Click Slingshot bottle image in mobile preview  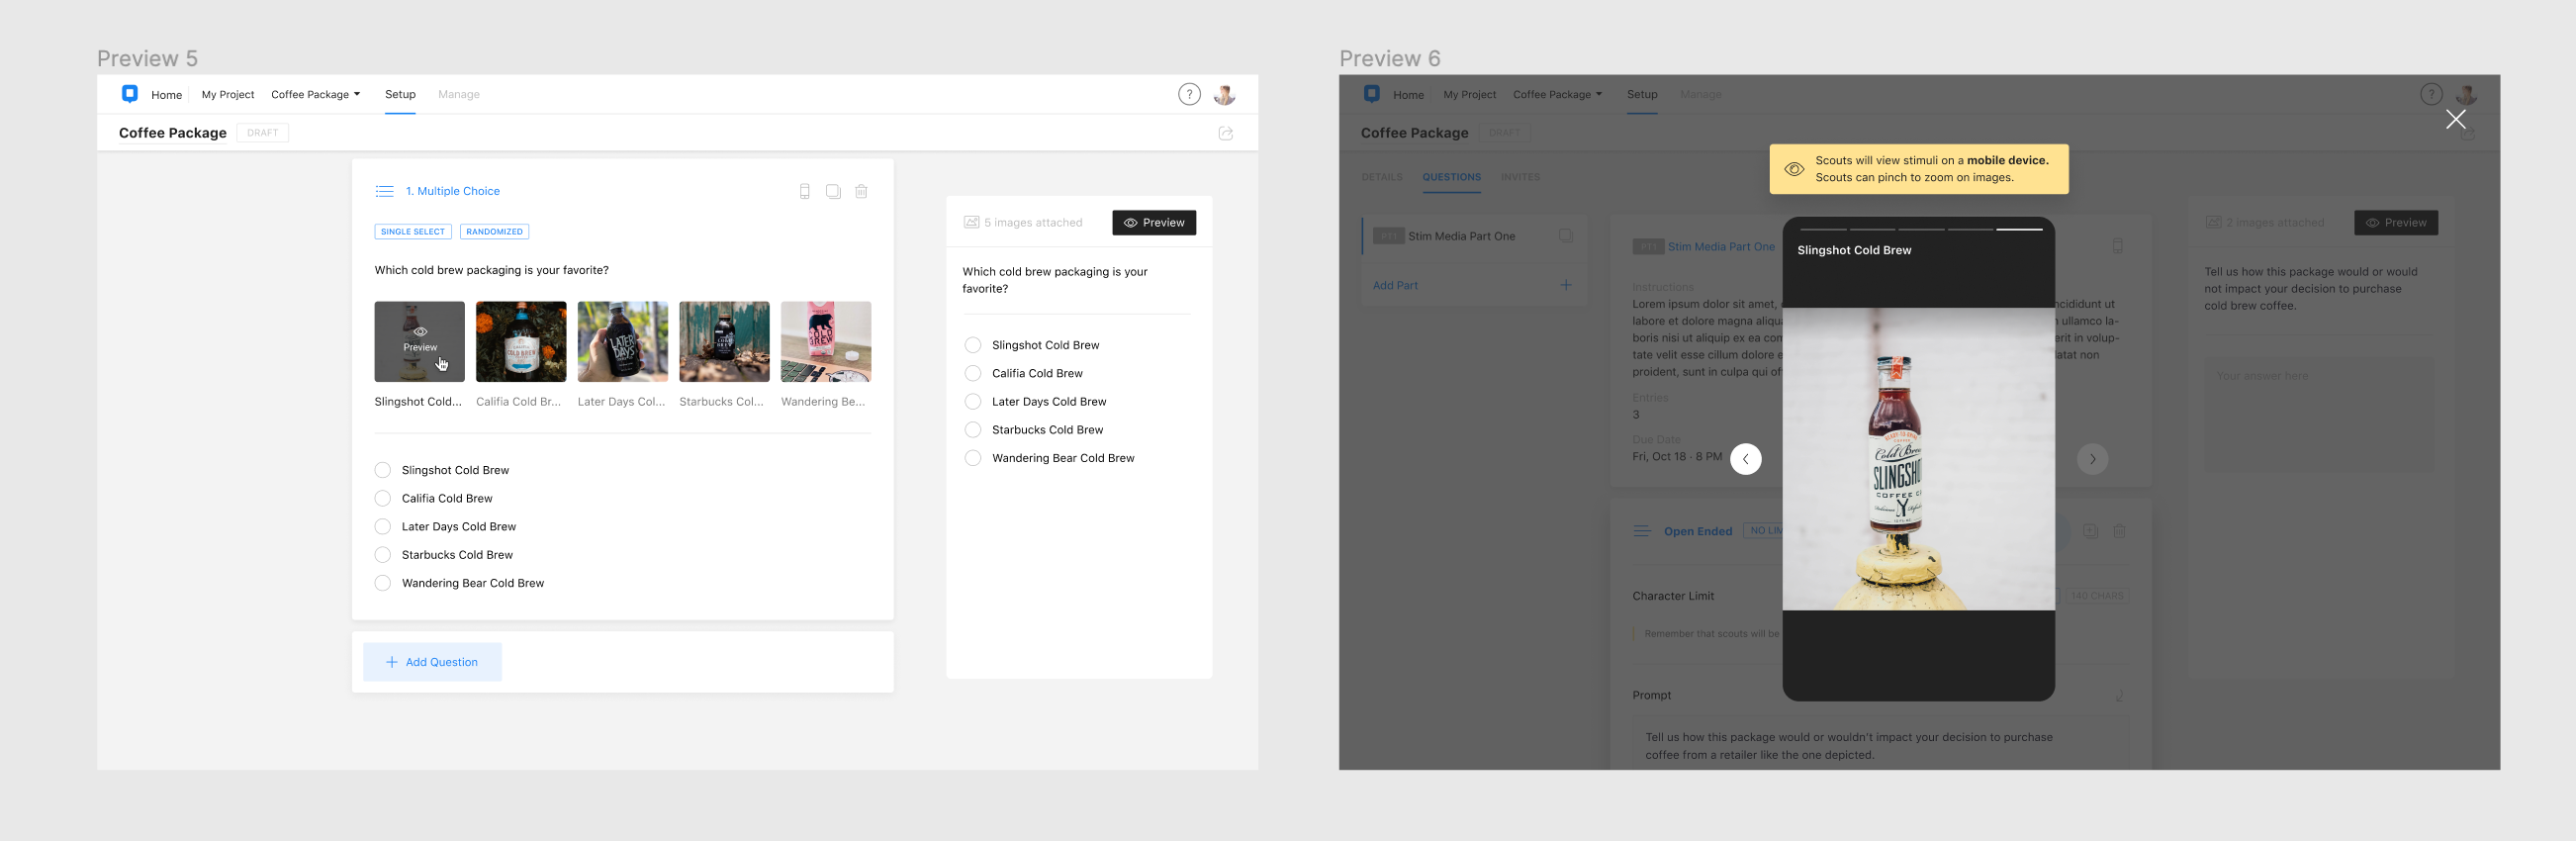click(x=1919, y=459)
